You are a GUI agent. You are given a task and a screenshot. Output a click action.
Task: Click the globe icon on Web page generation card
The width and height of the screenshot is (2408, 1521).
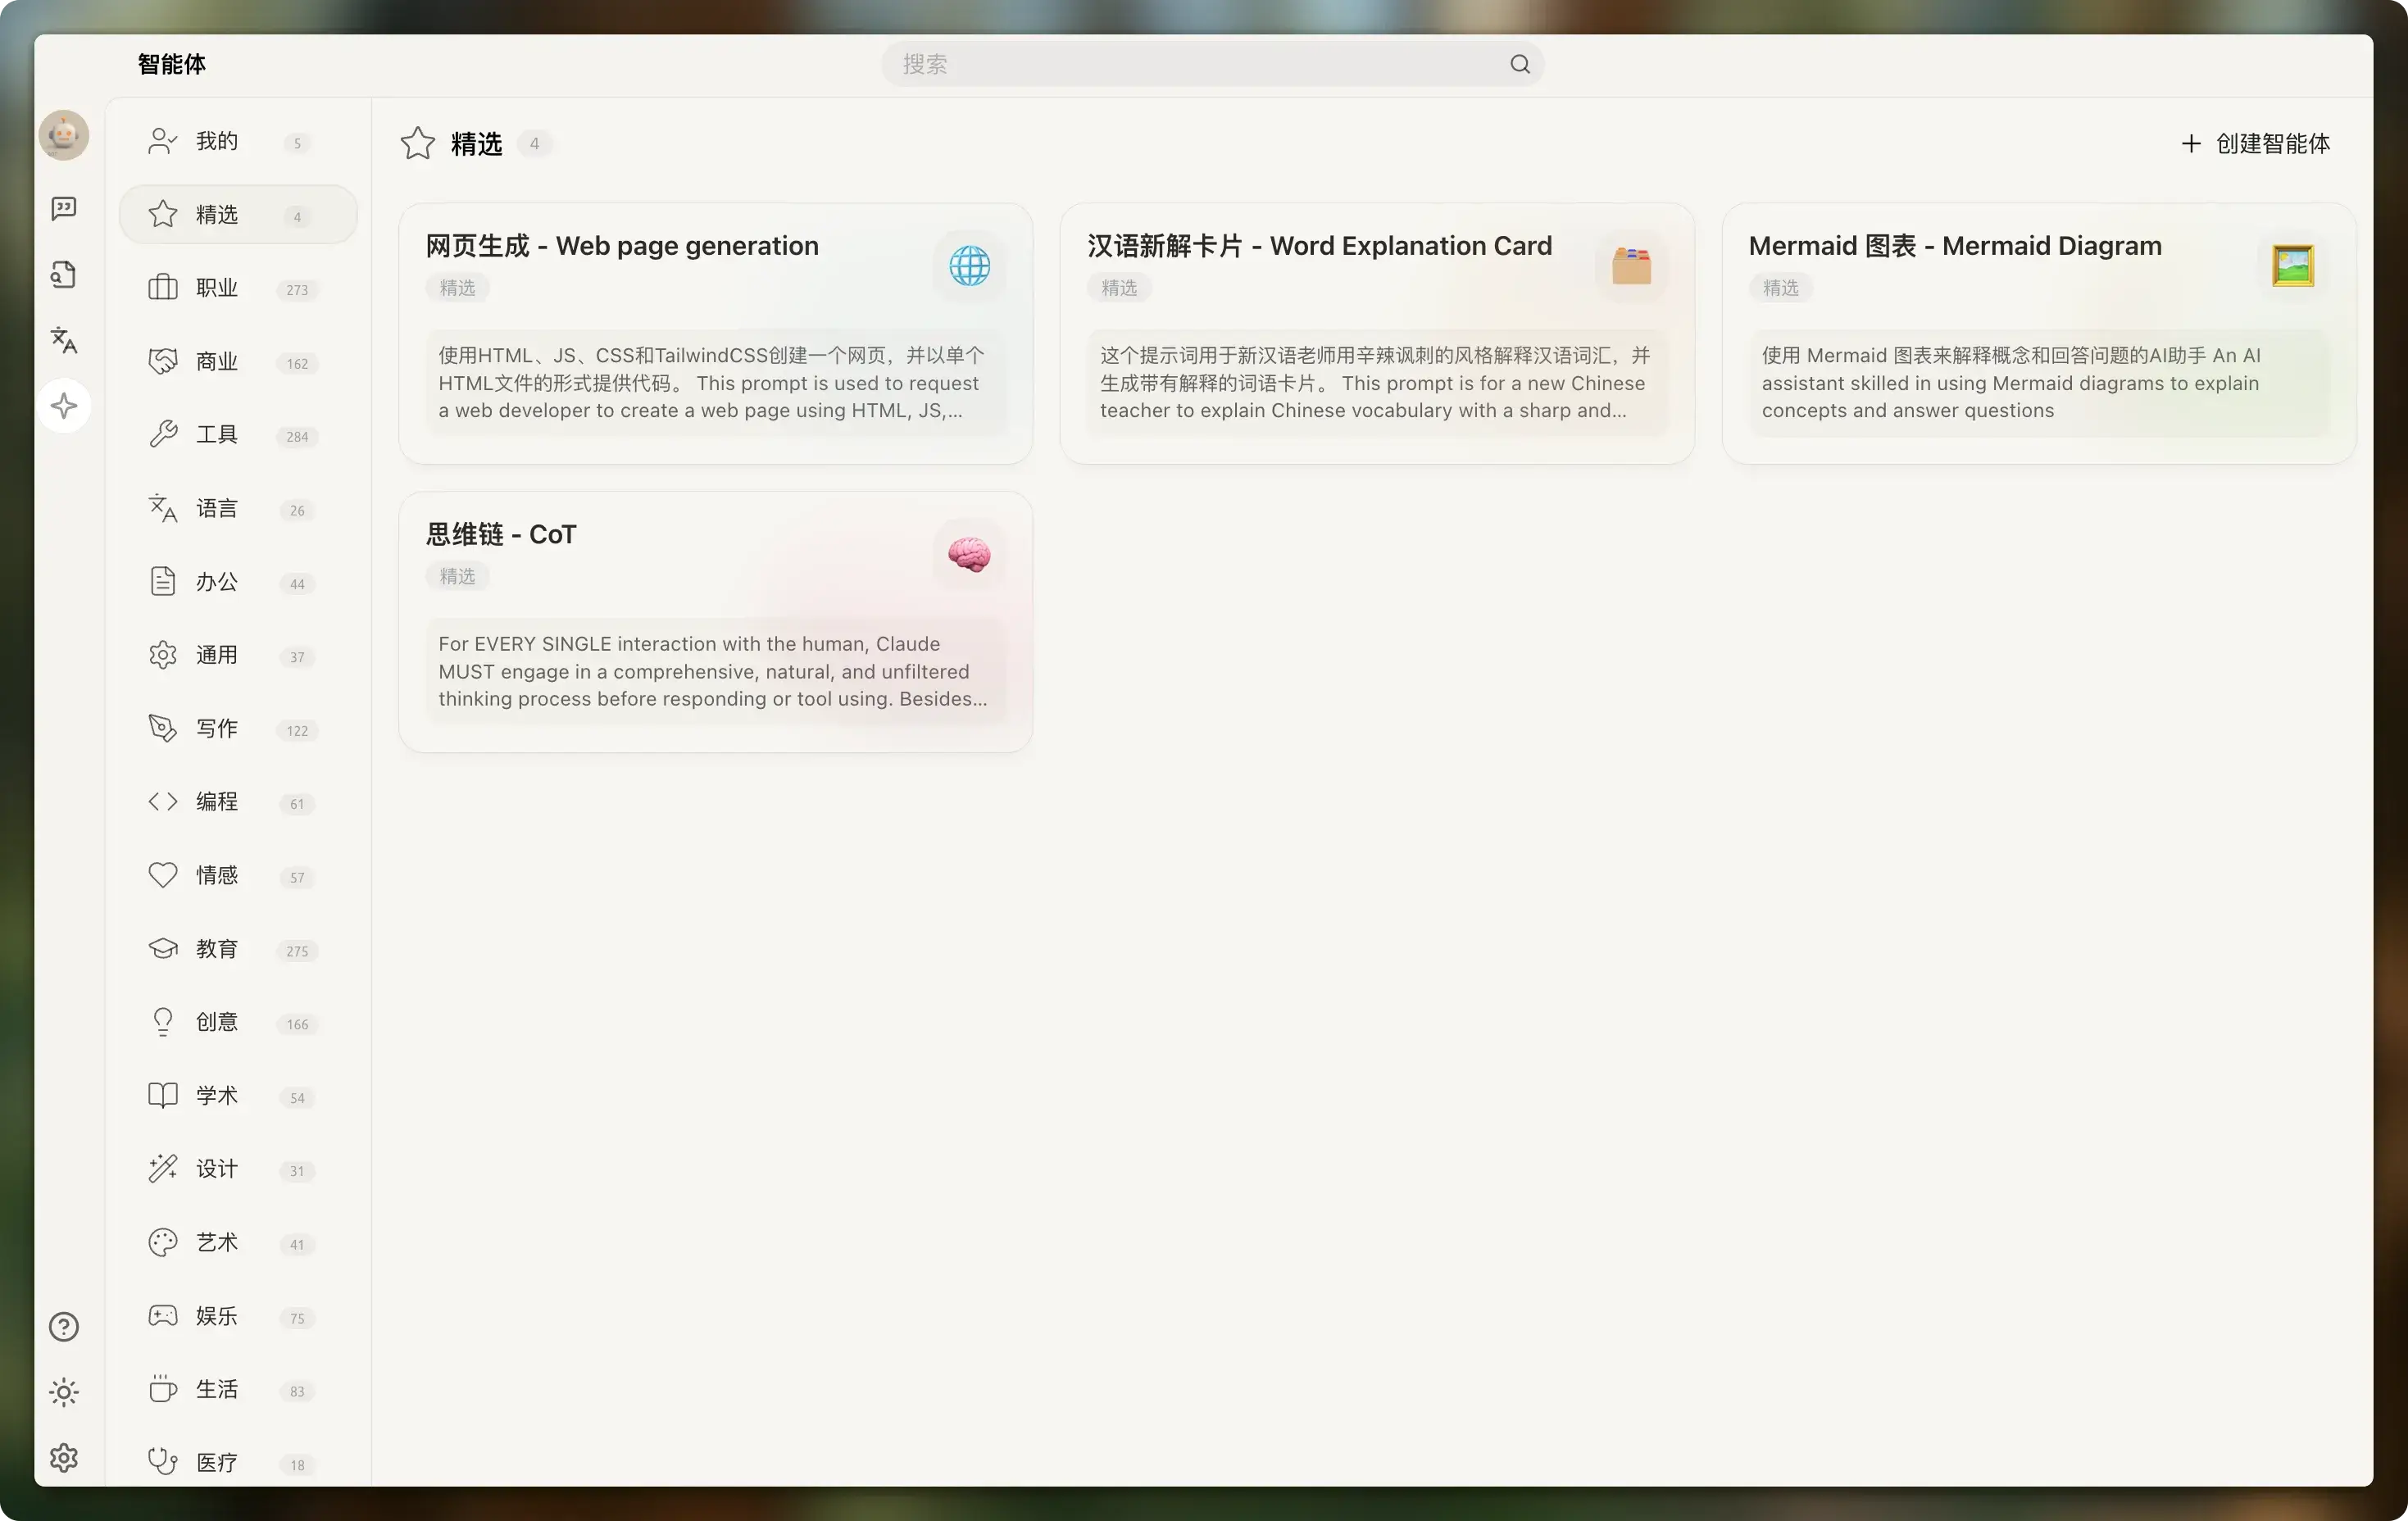[x=969, y=266]
